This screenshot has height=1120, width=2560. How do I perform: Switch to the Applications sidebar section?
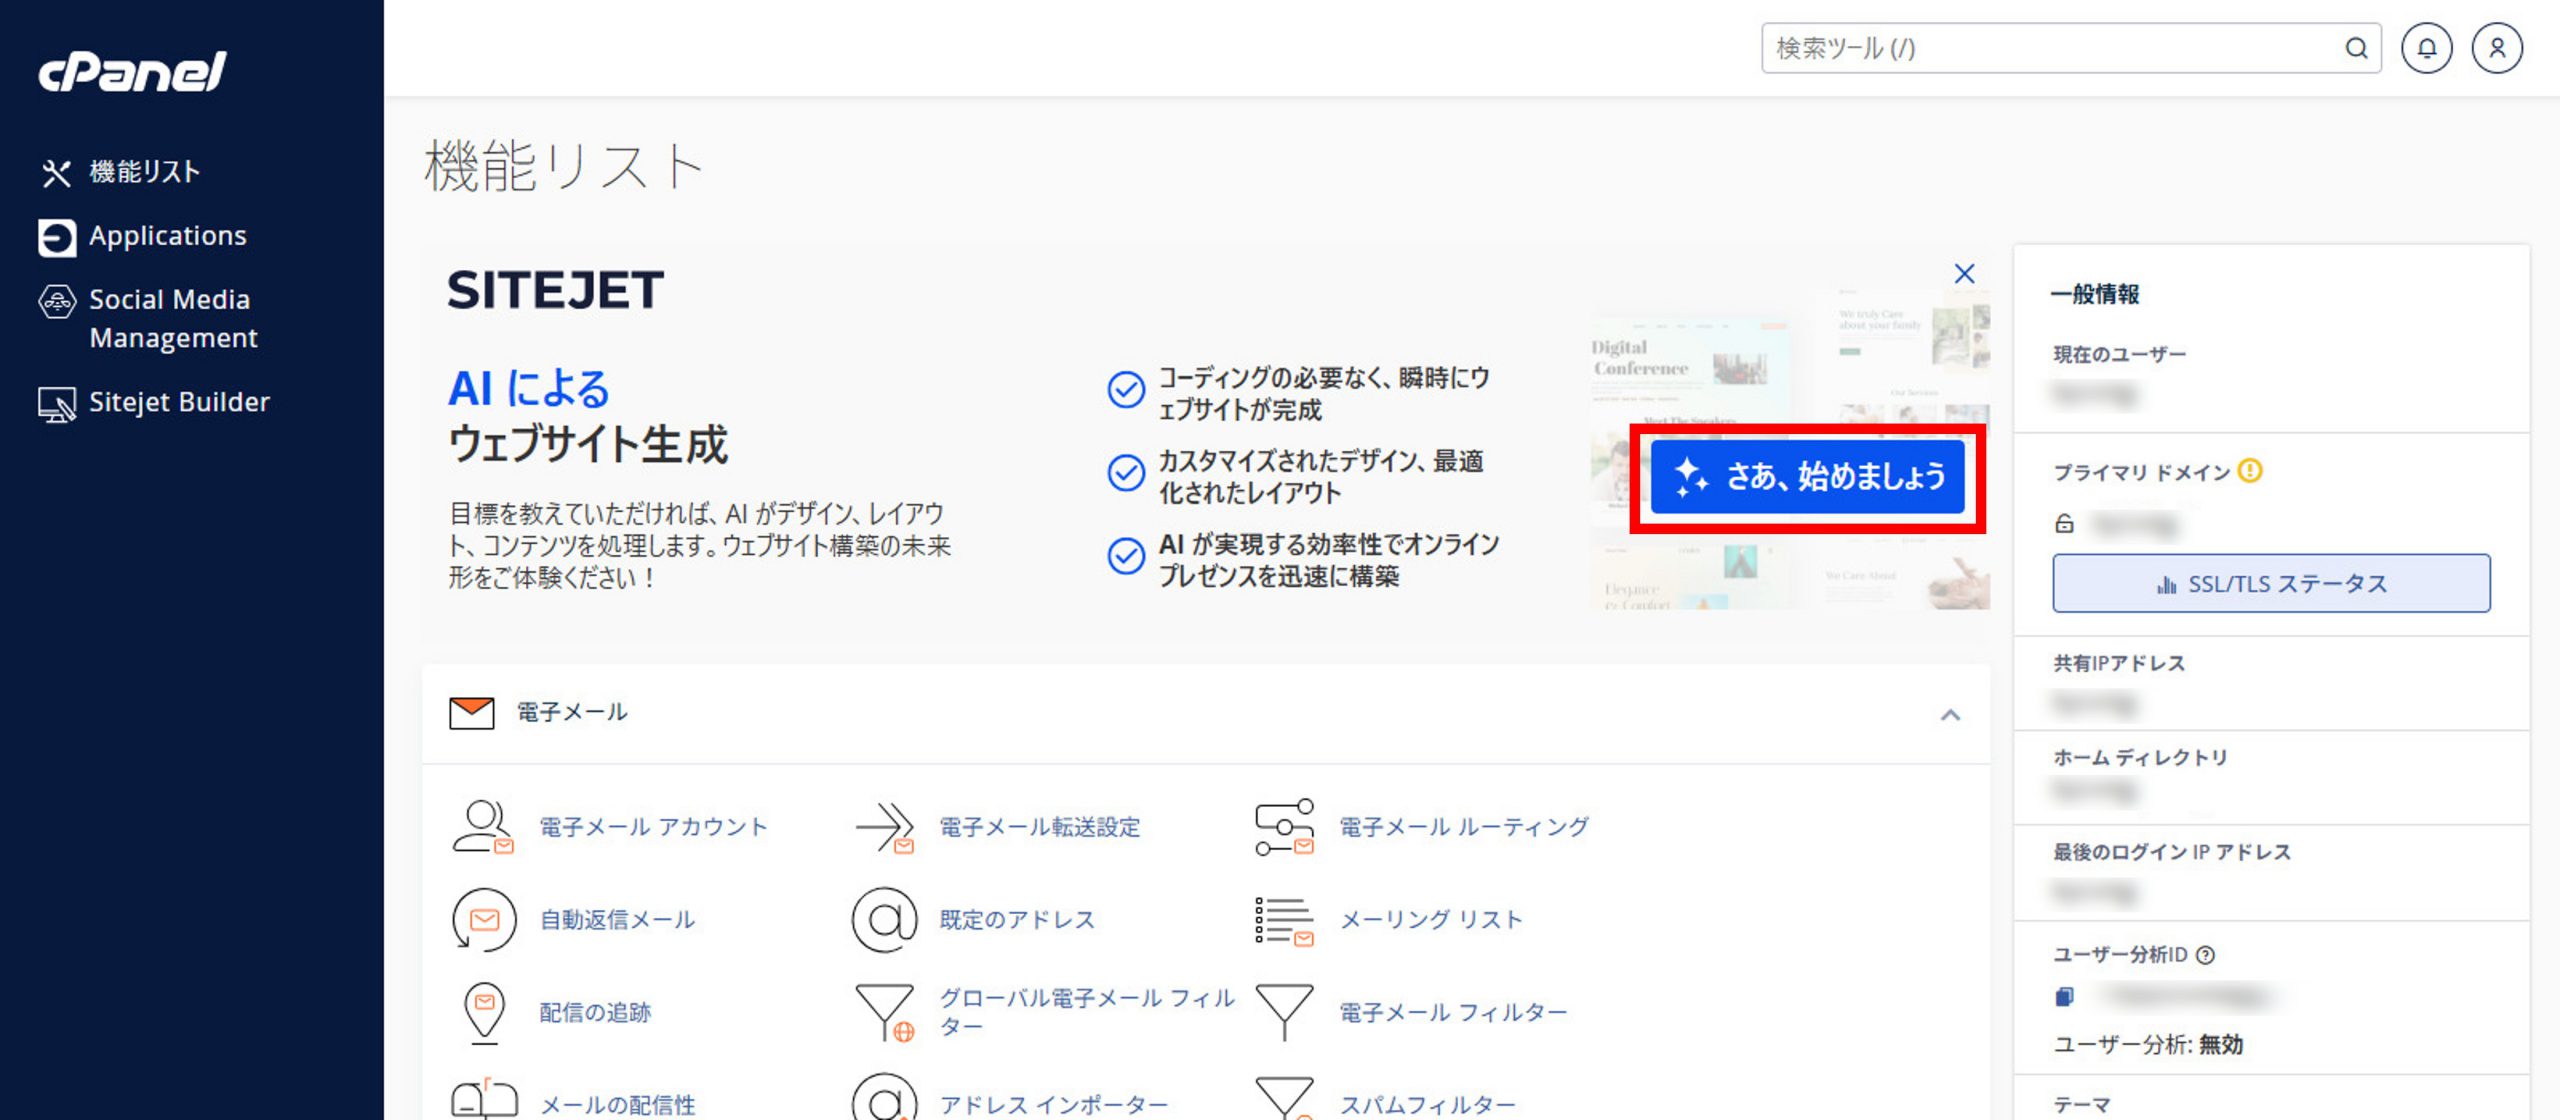[x=167, y=236]
